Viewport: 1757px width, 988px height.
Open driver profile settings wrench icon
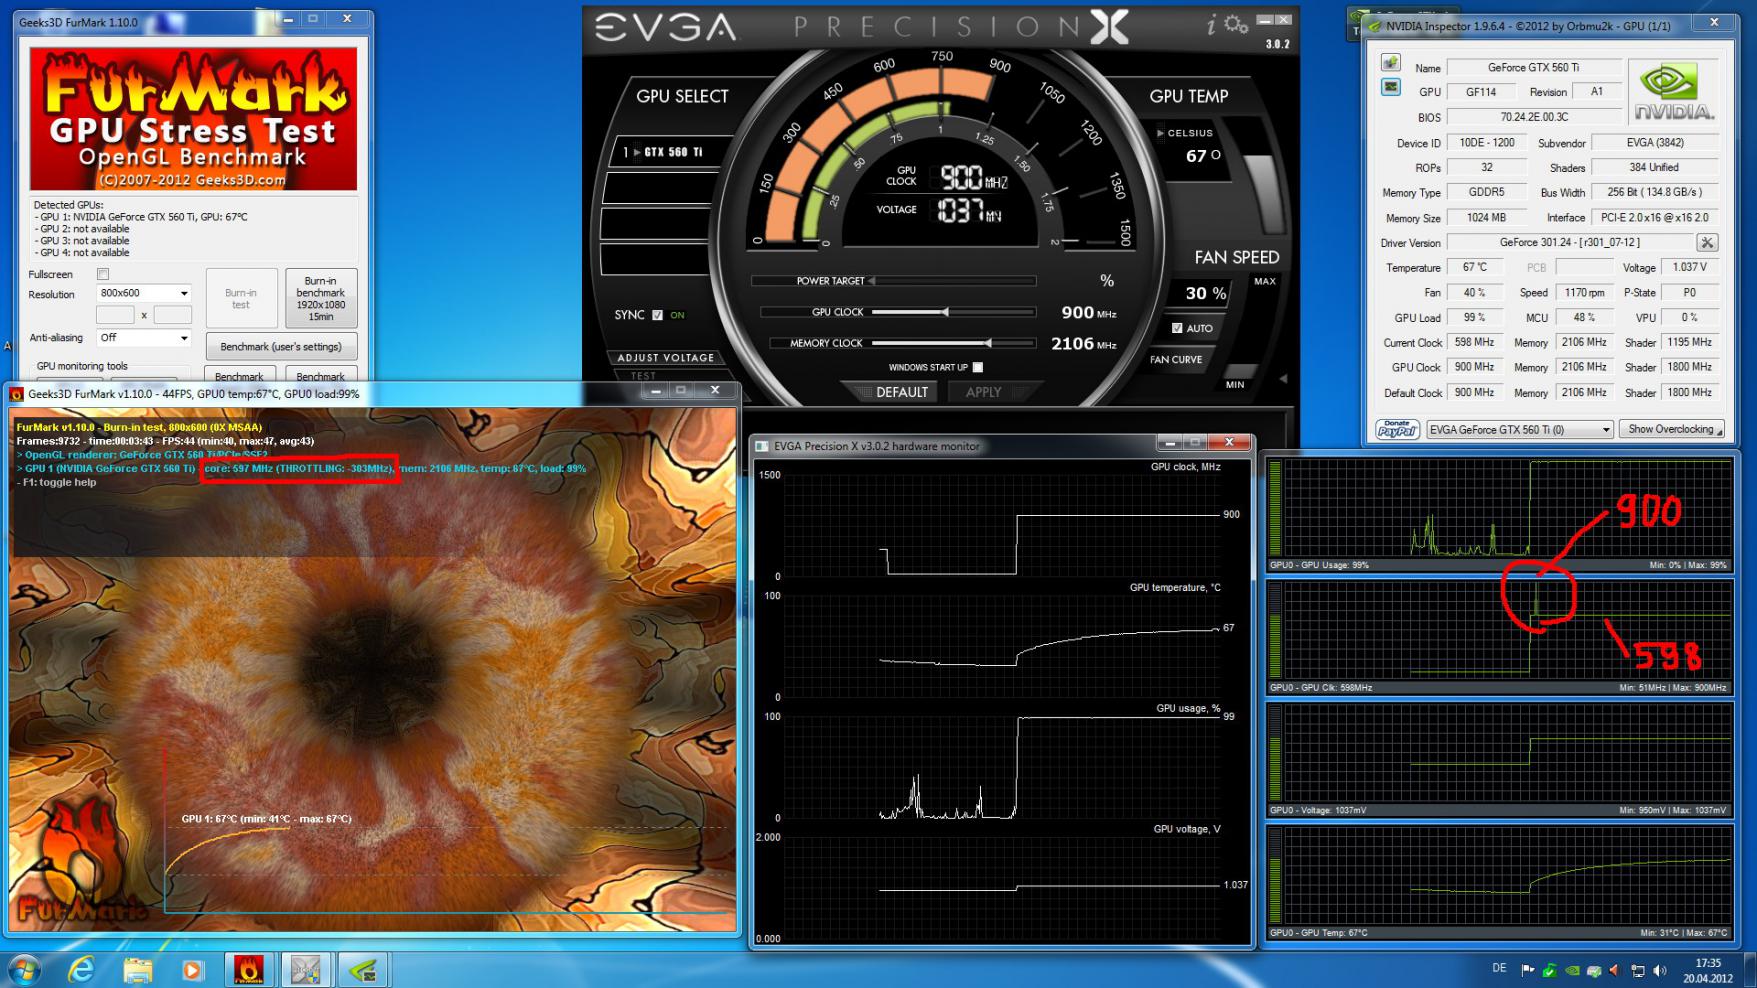pos(1707,242)
